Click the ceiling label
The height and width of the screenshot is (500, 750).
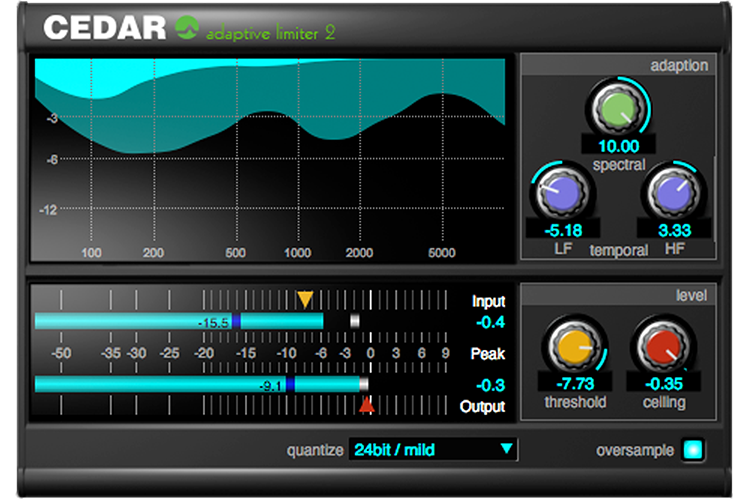(664, 402)
